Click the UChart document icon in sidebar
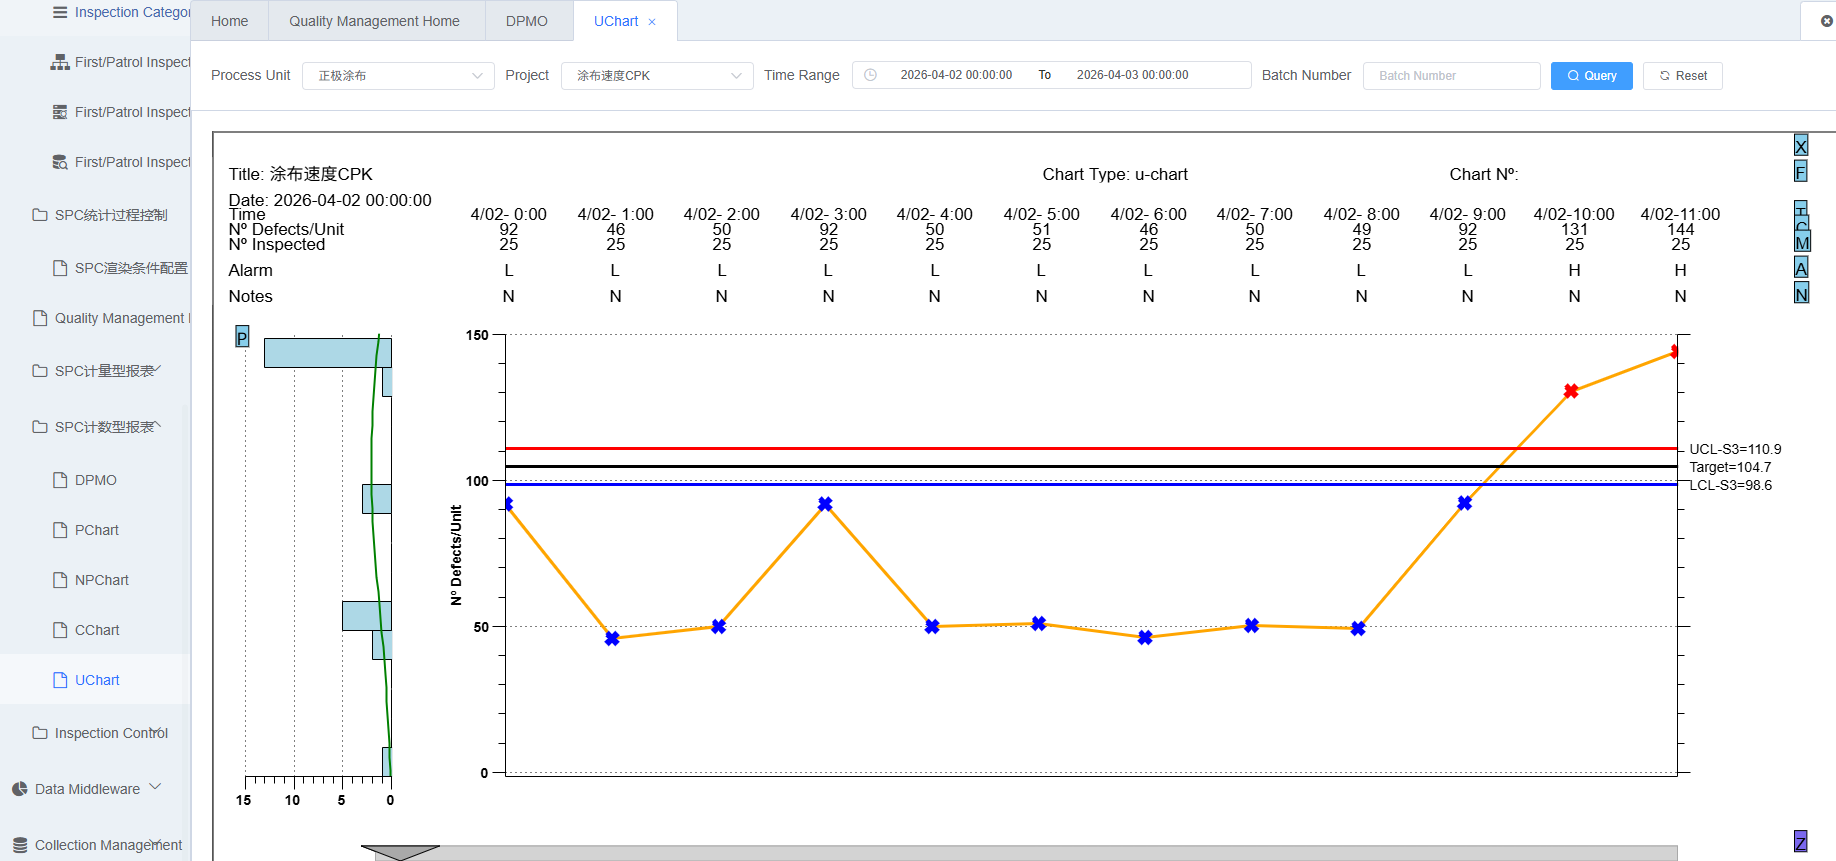Screen dimensions: 1836x861 (x=60, y=680)
